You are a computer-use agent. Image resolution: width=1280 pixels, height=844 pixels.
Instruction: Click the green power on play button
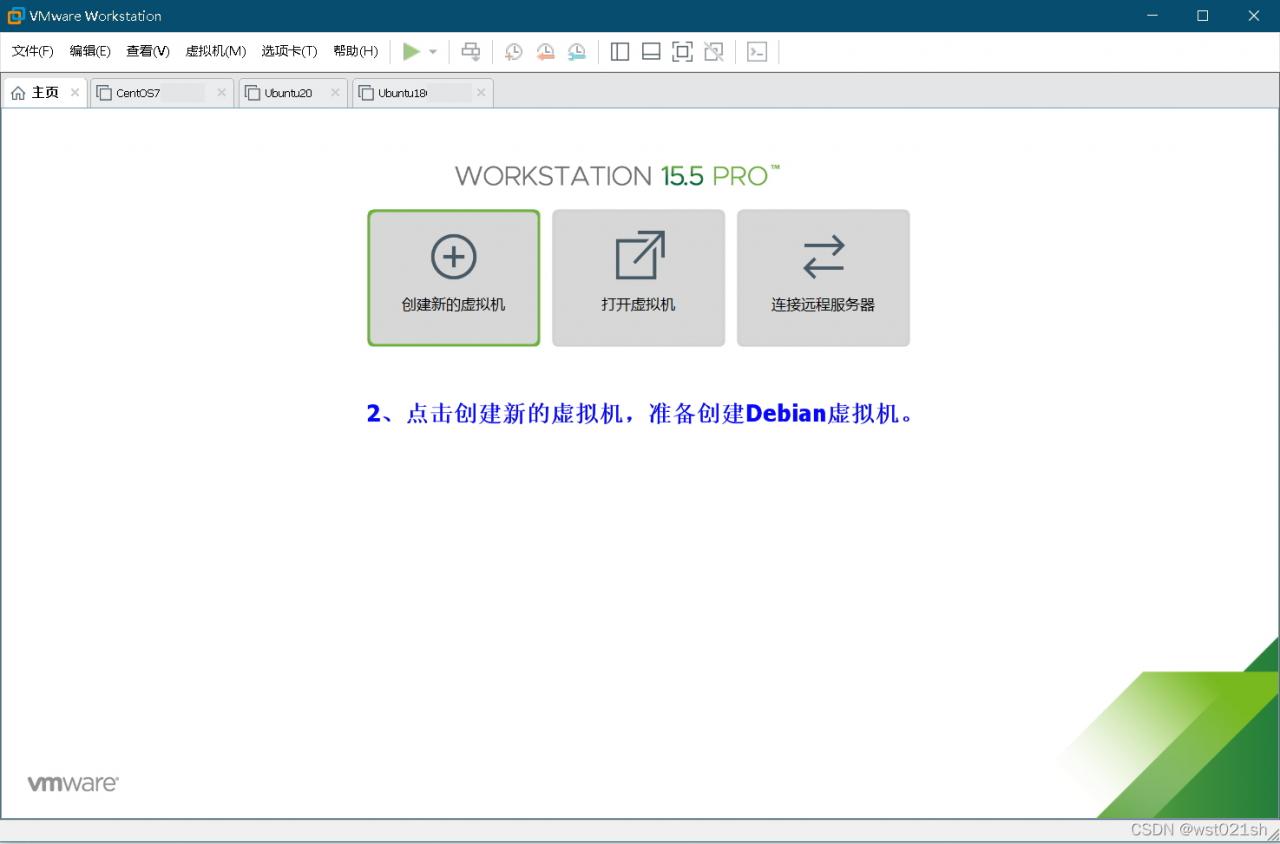(411, 51)
